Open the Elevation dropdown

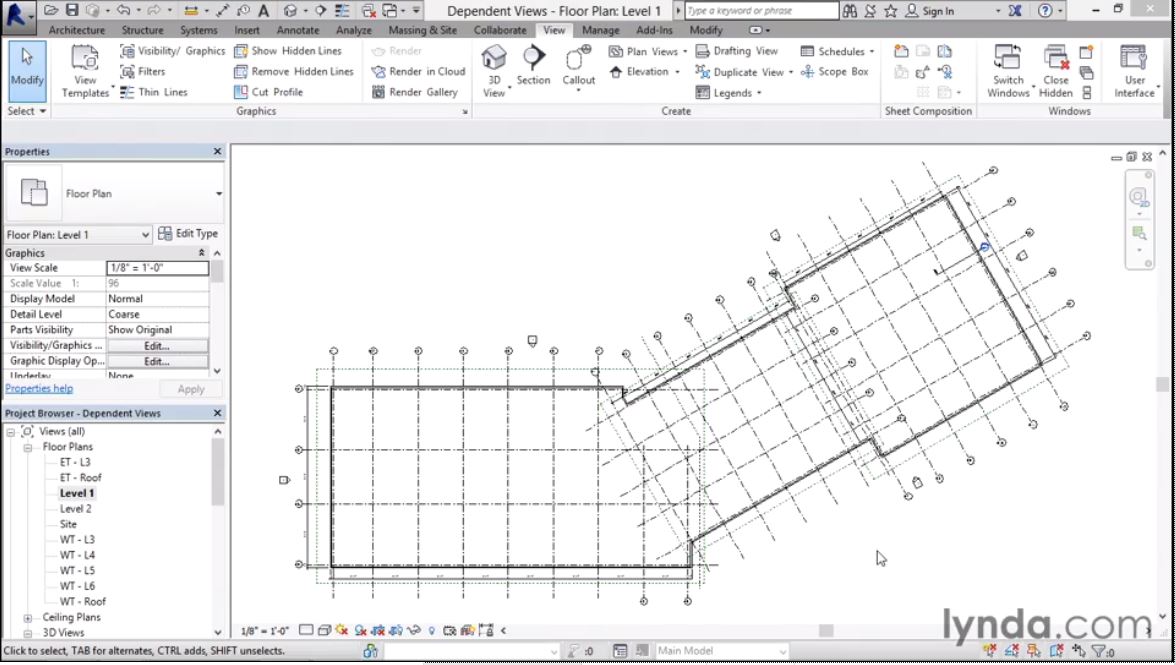[644, 72]
